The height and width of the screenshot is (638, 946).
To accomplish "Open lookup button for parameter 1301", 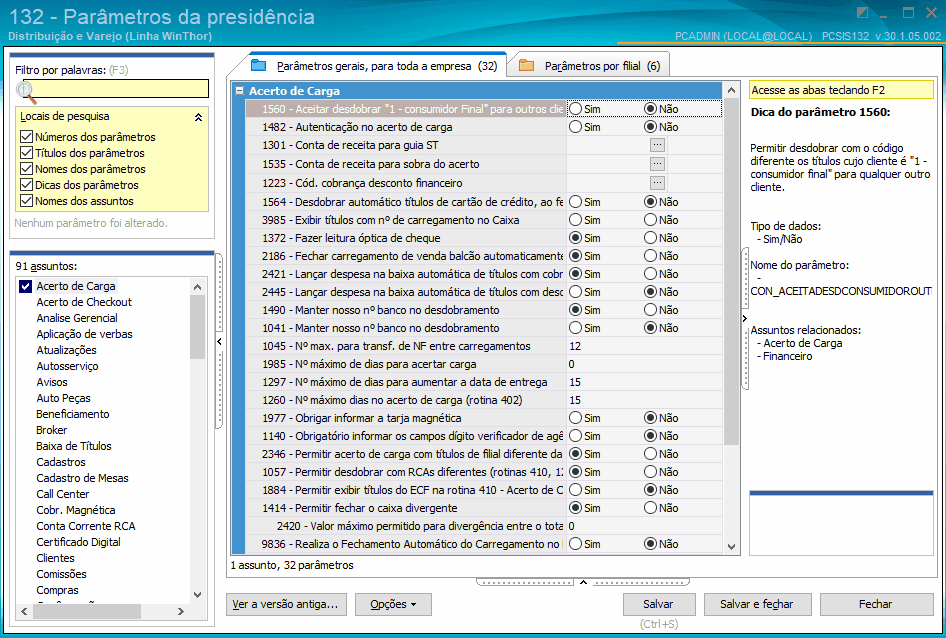I will (657, 145).
